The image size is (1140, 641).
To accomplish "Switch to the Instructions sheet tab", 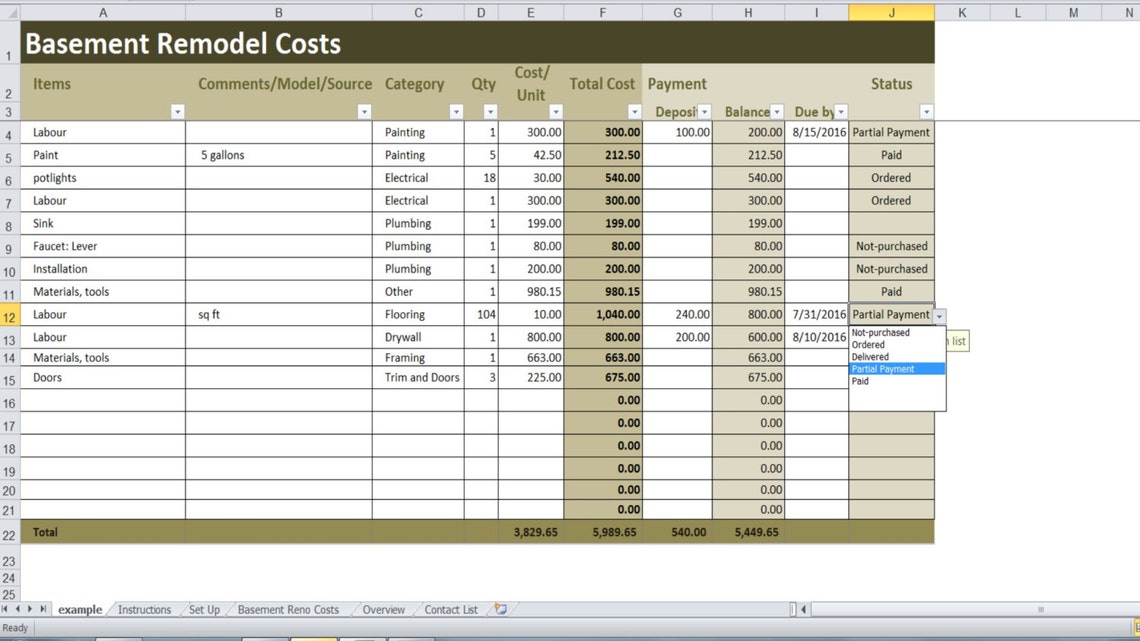I will [143, 609].
